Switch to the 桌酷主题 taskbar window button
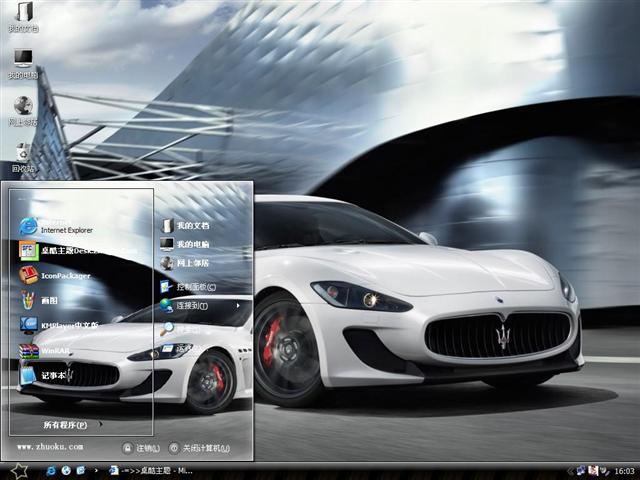 pos(155,469)
